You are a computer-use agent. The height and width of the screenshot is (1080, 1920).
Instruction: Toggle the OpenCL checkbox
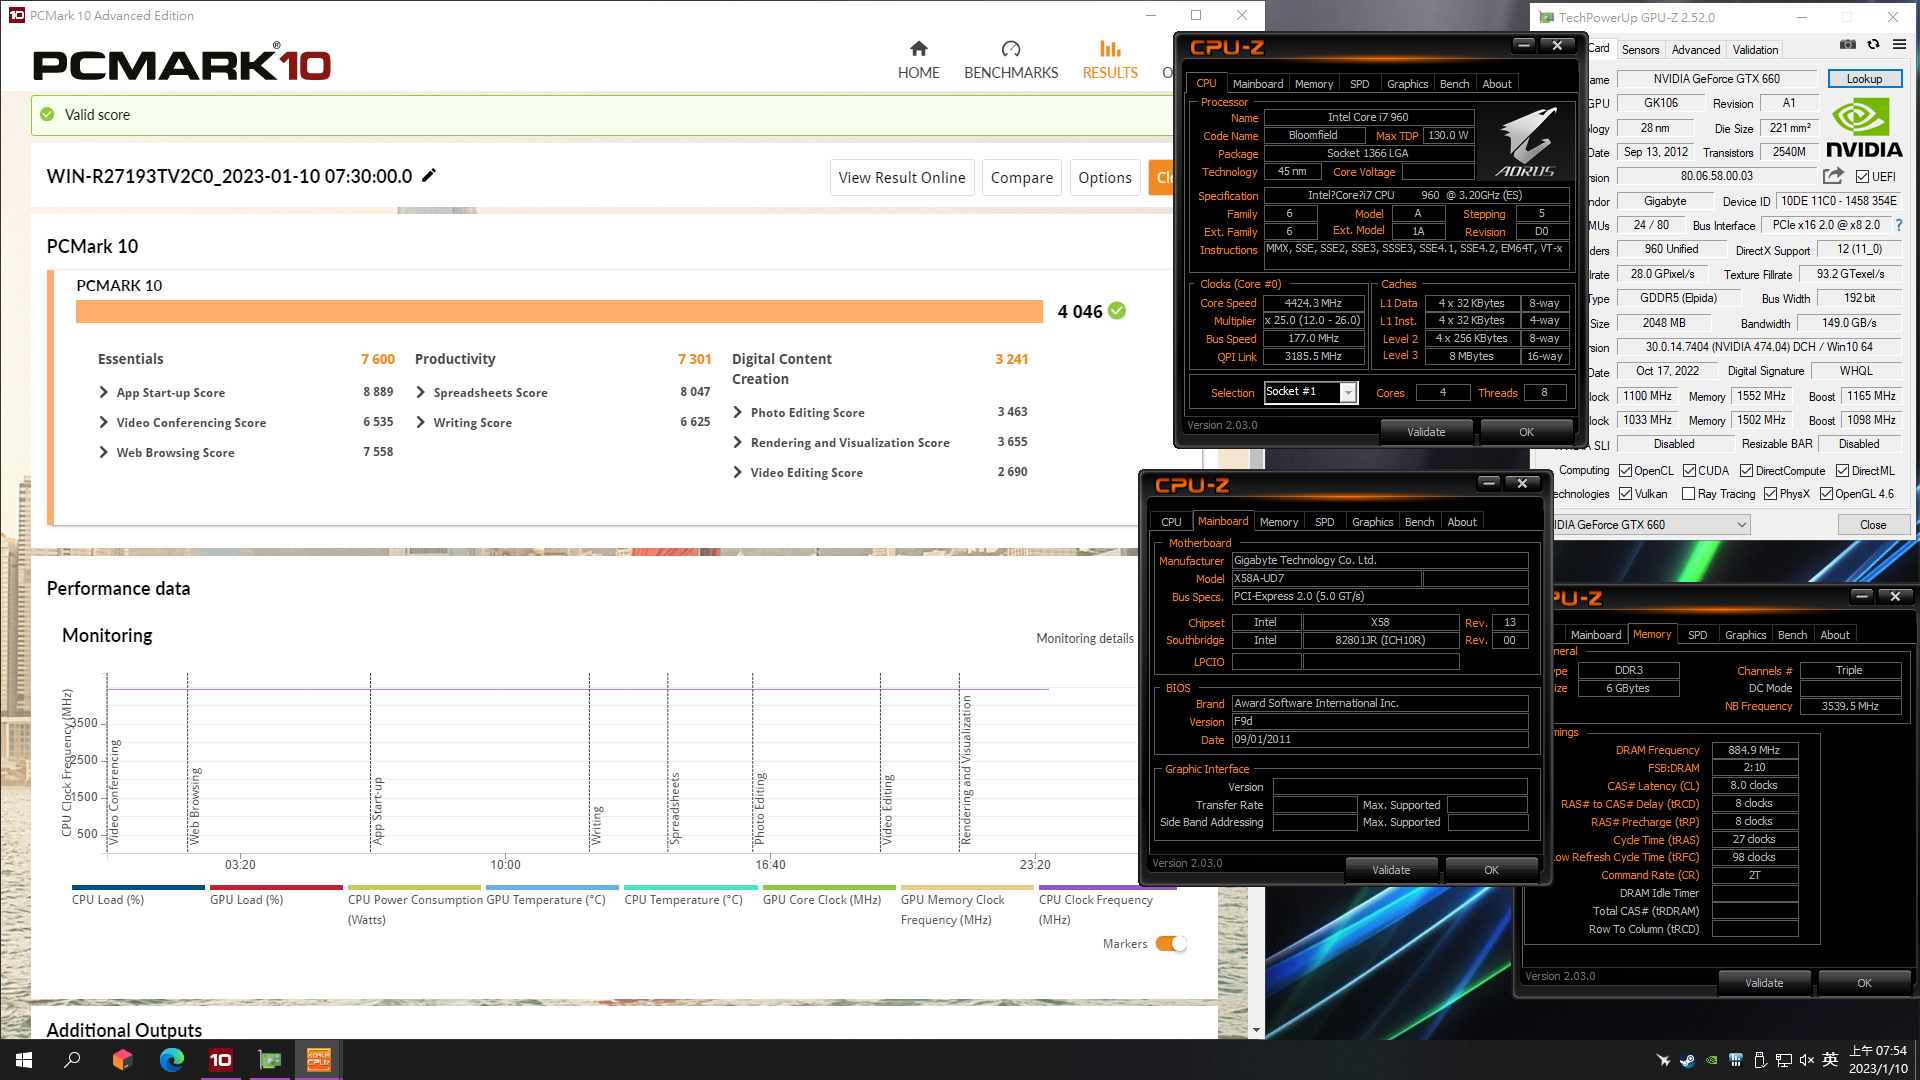[1626, 471]
